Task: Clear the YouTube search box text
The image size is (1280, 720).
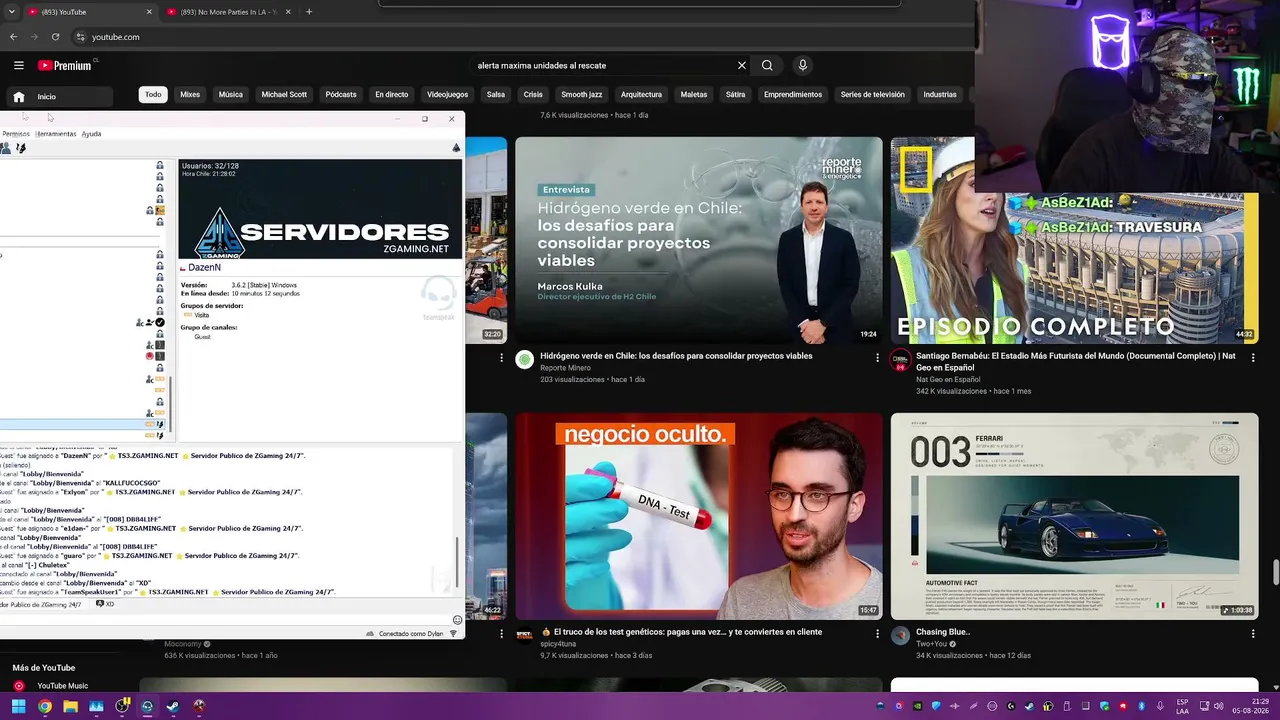Action: [x=741, y=65]
